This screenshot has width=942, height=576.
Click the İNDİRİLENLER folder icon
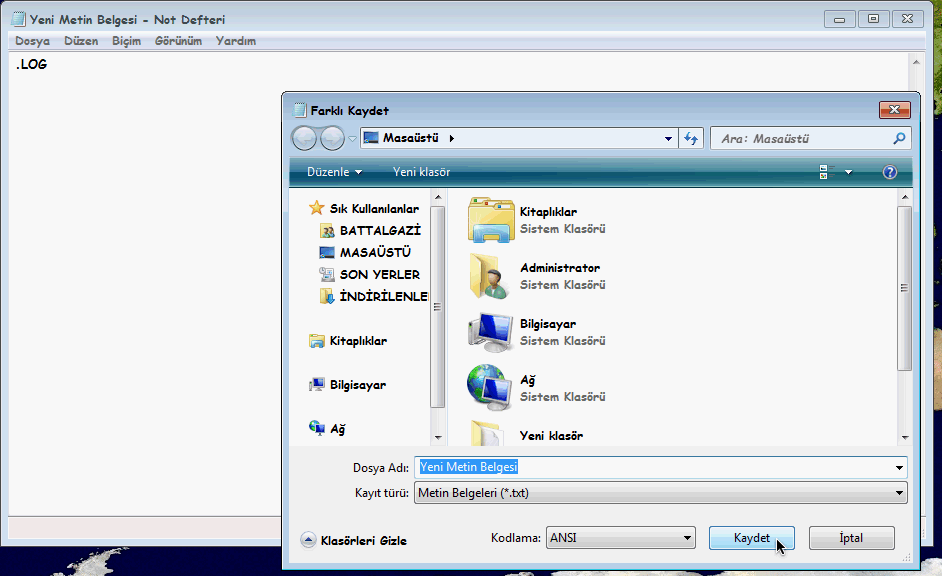coord(327,296)
